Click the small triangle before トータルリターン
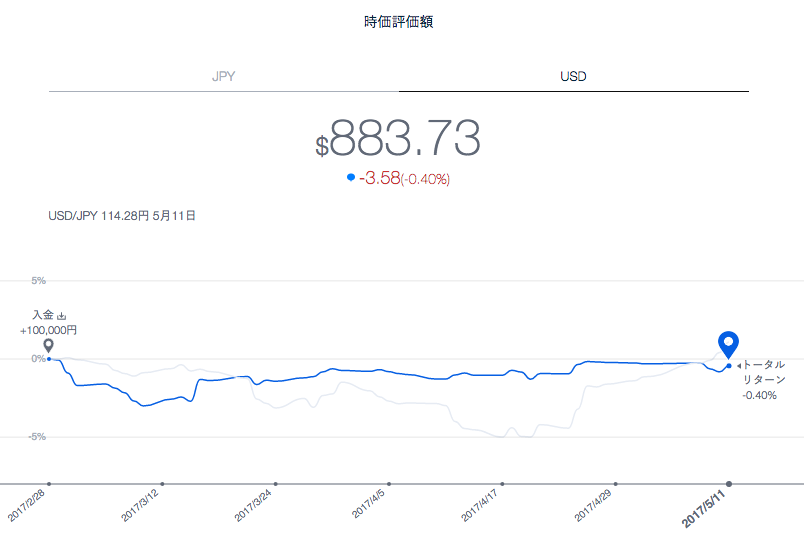The image size is (804, 545). click(x=738, y=366)
